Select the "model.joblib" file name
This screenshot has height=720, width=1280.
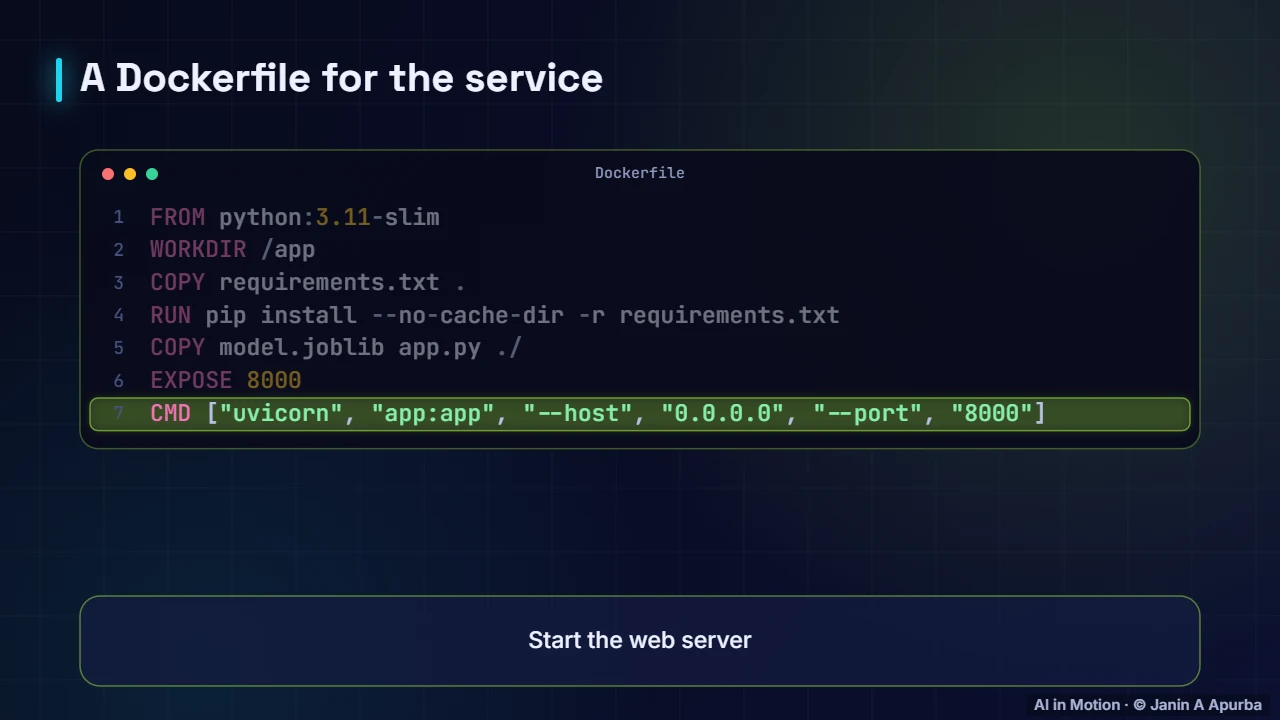click(302, 348)
